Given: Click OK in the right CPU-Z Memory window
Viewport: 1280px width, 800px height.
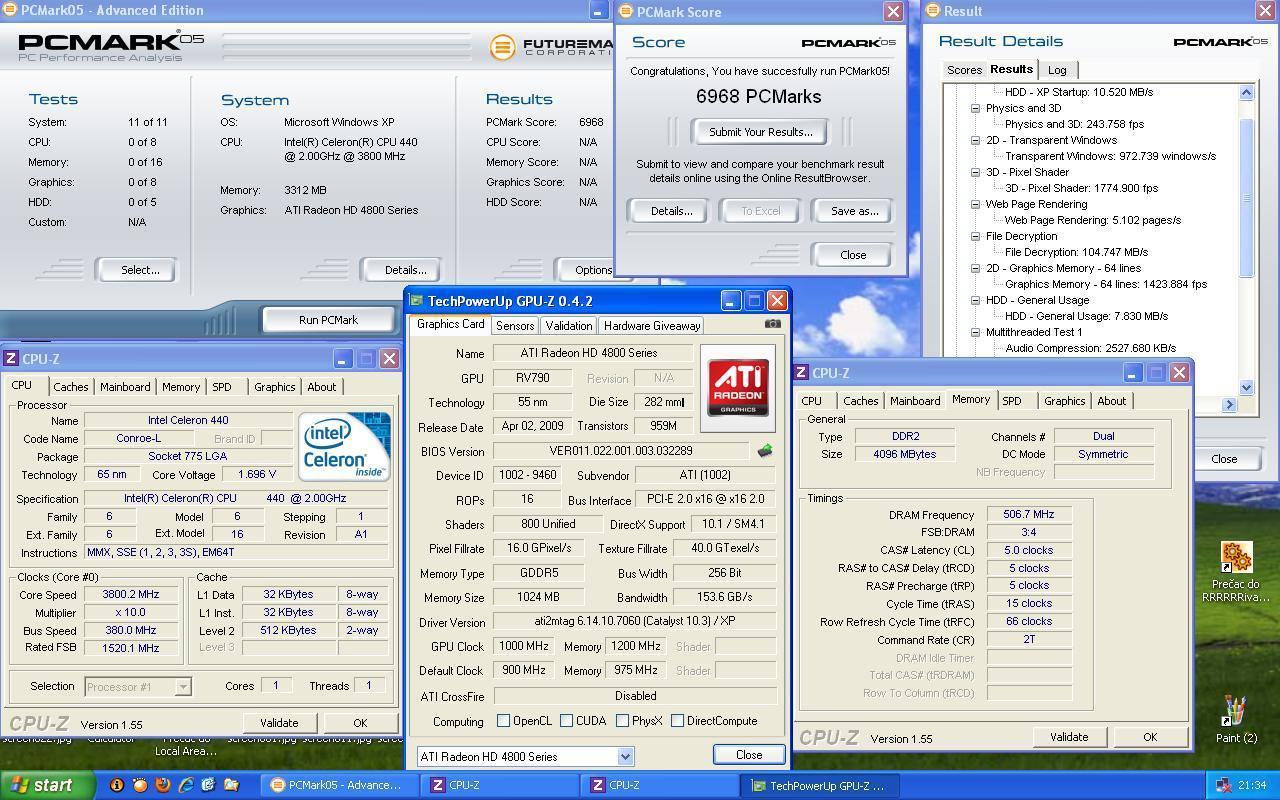Looking at the screenshot, I should tap(1150, 737).
